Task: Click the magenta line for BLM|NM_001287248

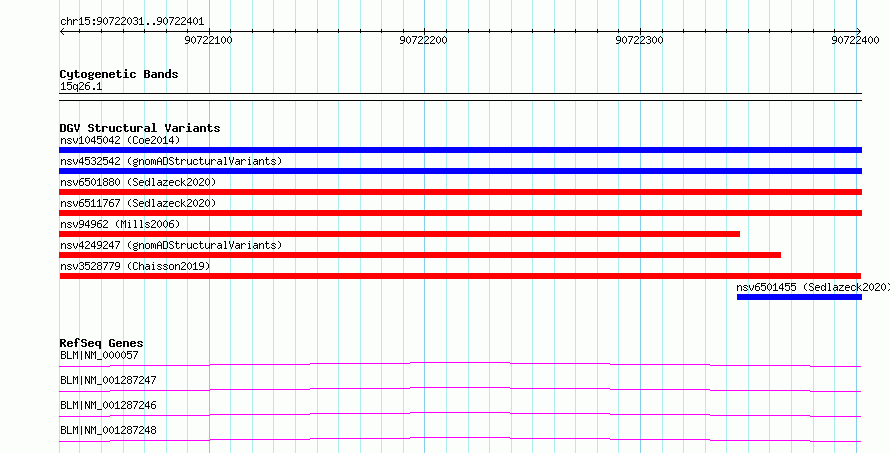Action: [x=460, y=439]
